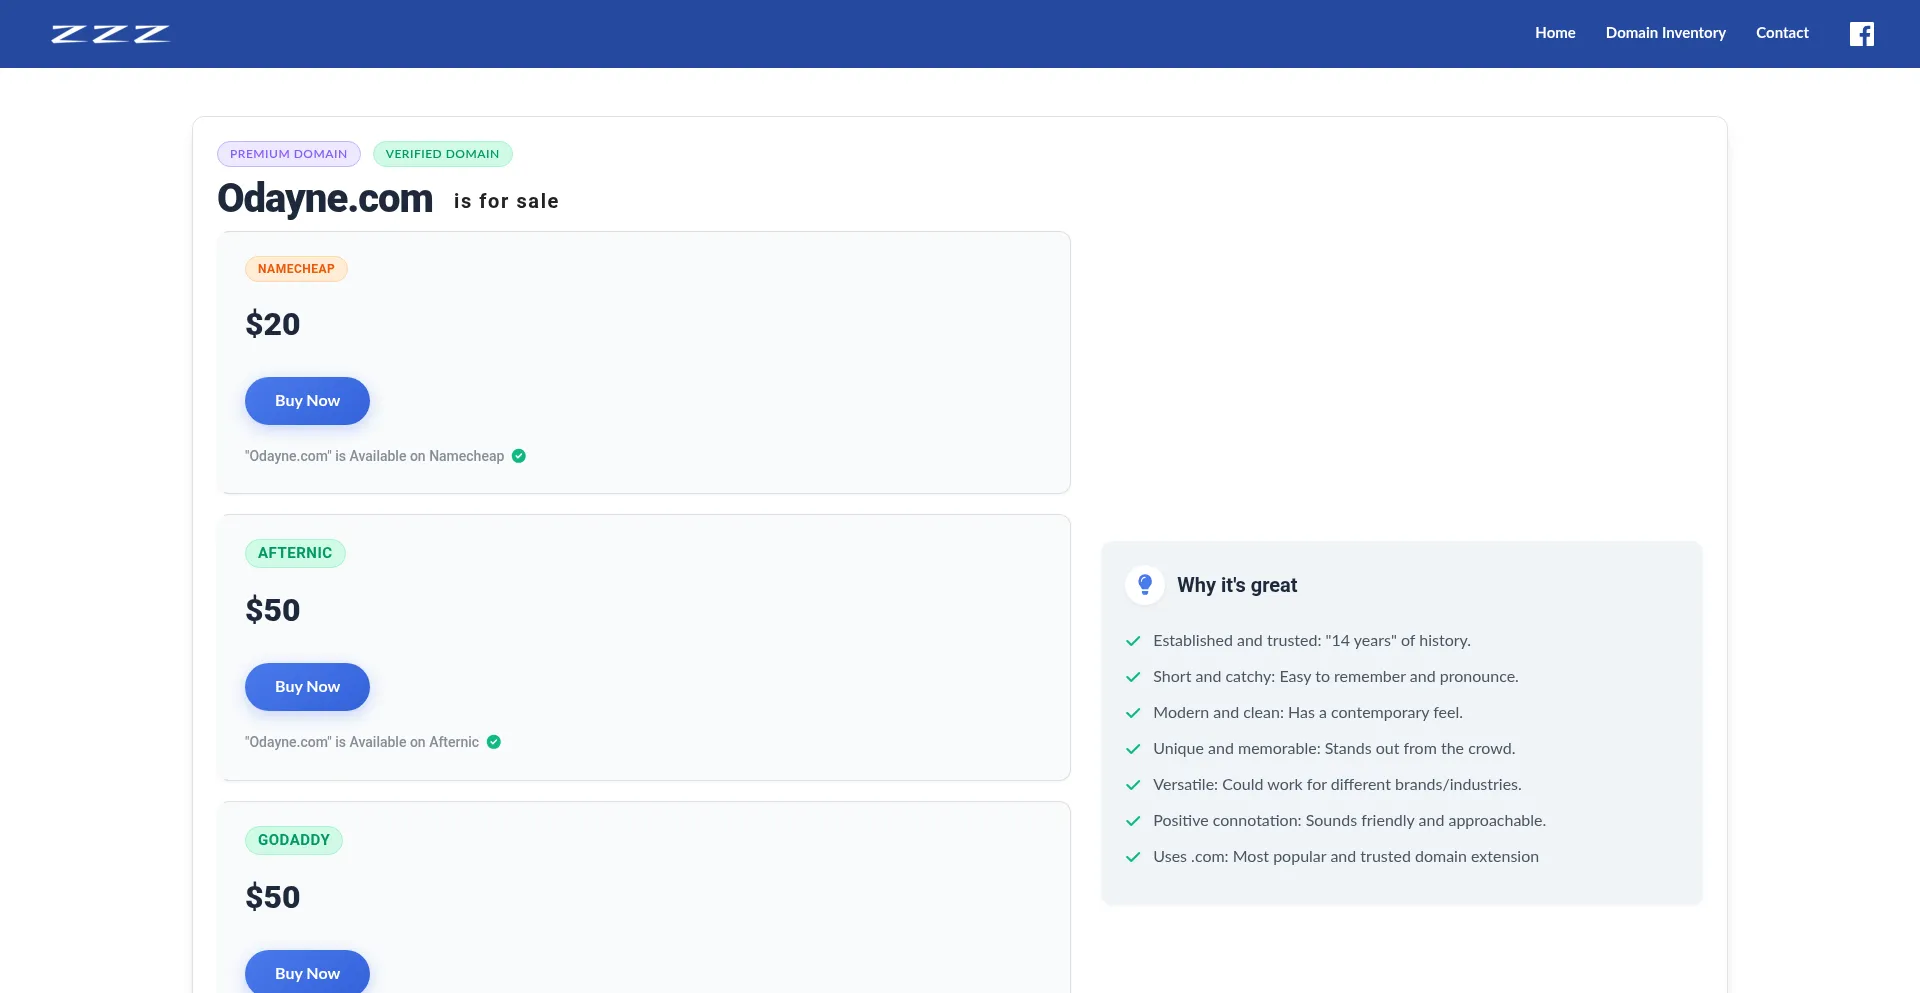Image resolution: width=1920 pixels, height=993 pixels.
Task: Click green verified check next to Namecheap availability
Action: (519, 456)
